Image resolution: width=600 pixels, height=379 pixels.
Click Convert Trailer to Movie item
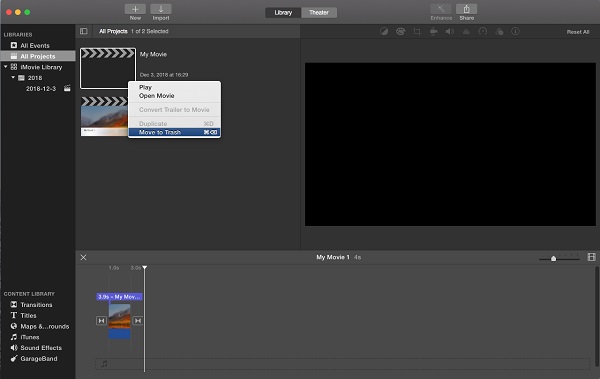click(174, 110)
